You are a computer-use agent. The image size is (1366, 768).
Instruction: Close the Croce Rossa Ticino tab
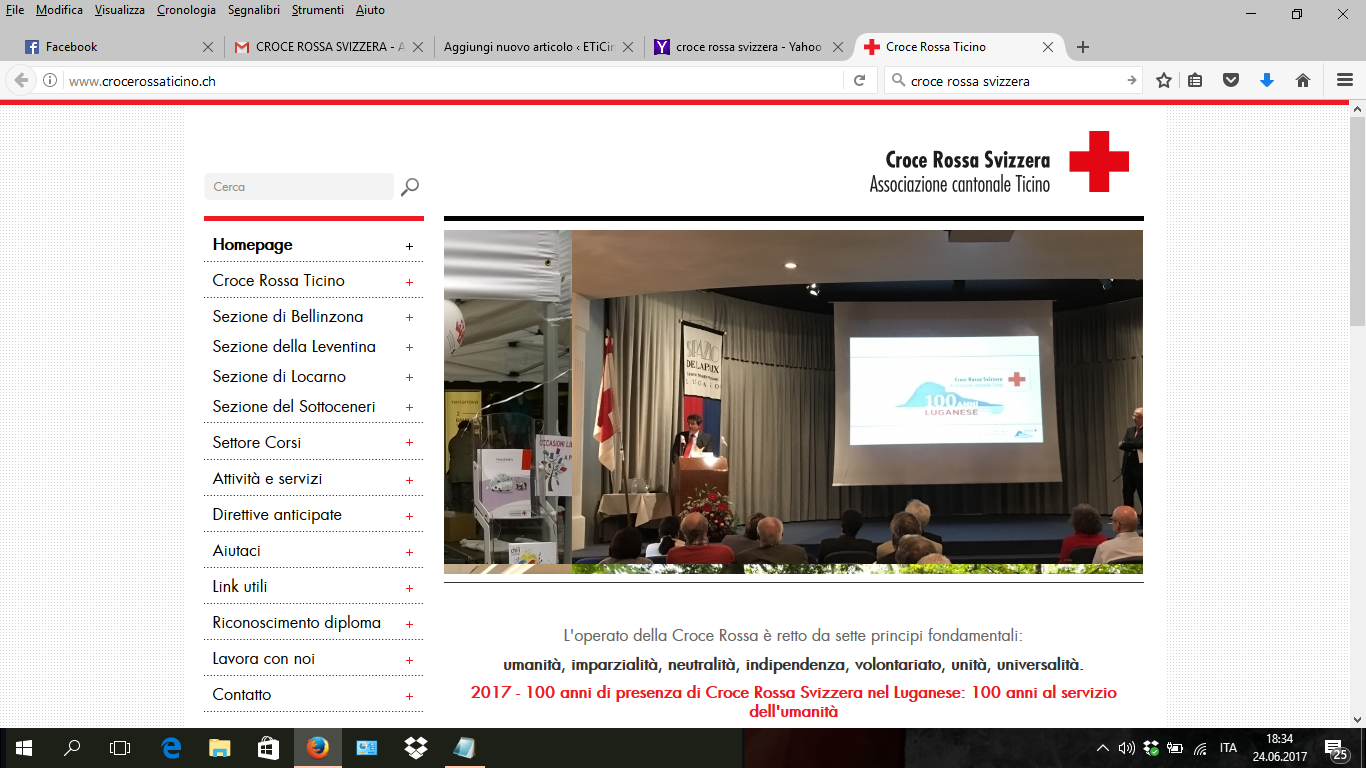pyautogui.click(x=1048, y=47)
